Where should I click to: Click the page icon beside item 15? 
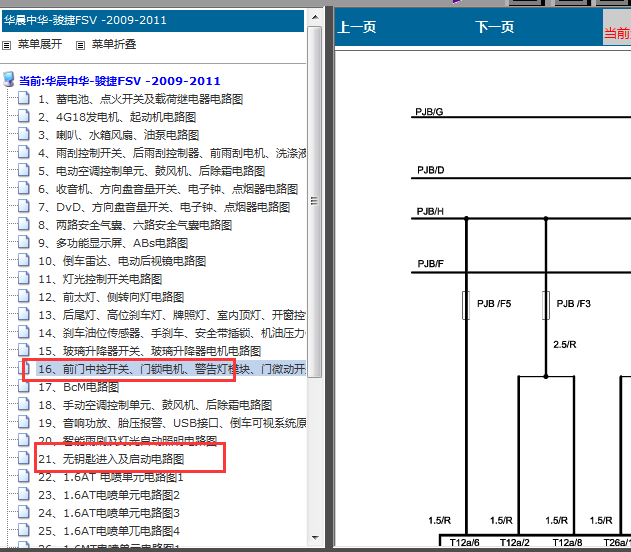coord(24,350)
